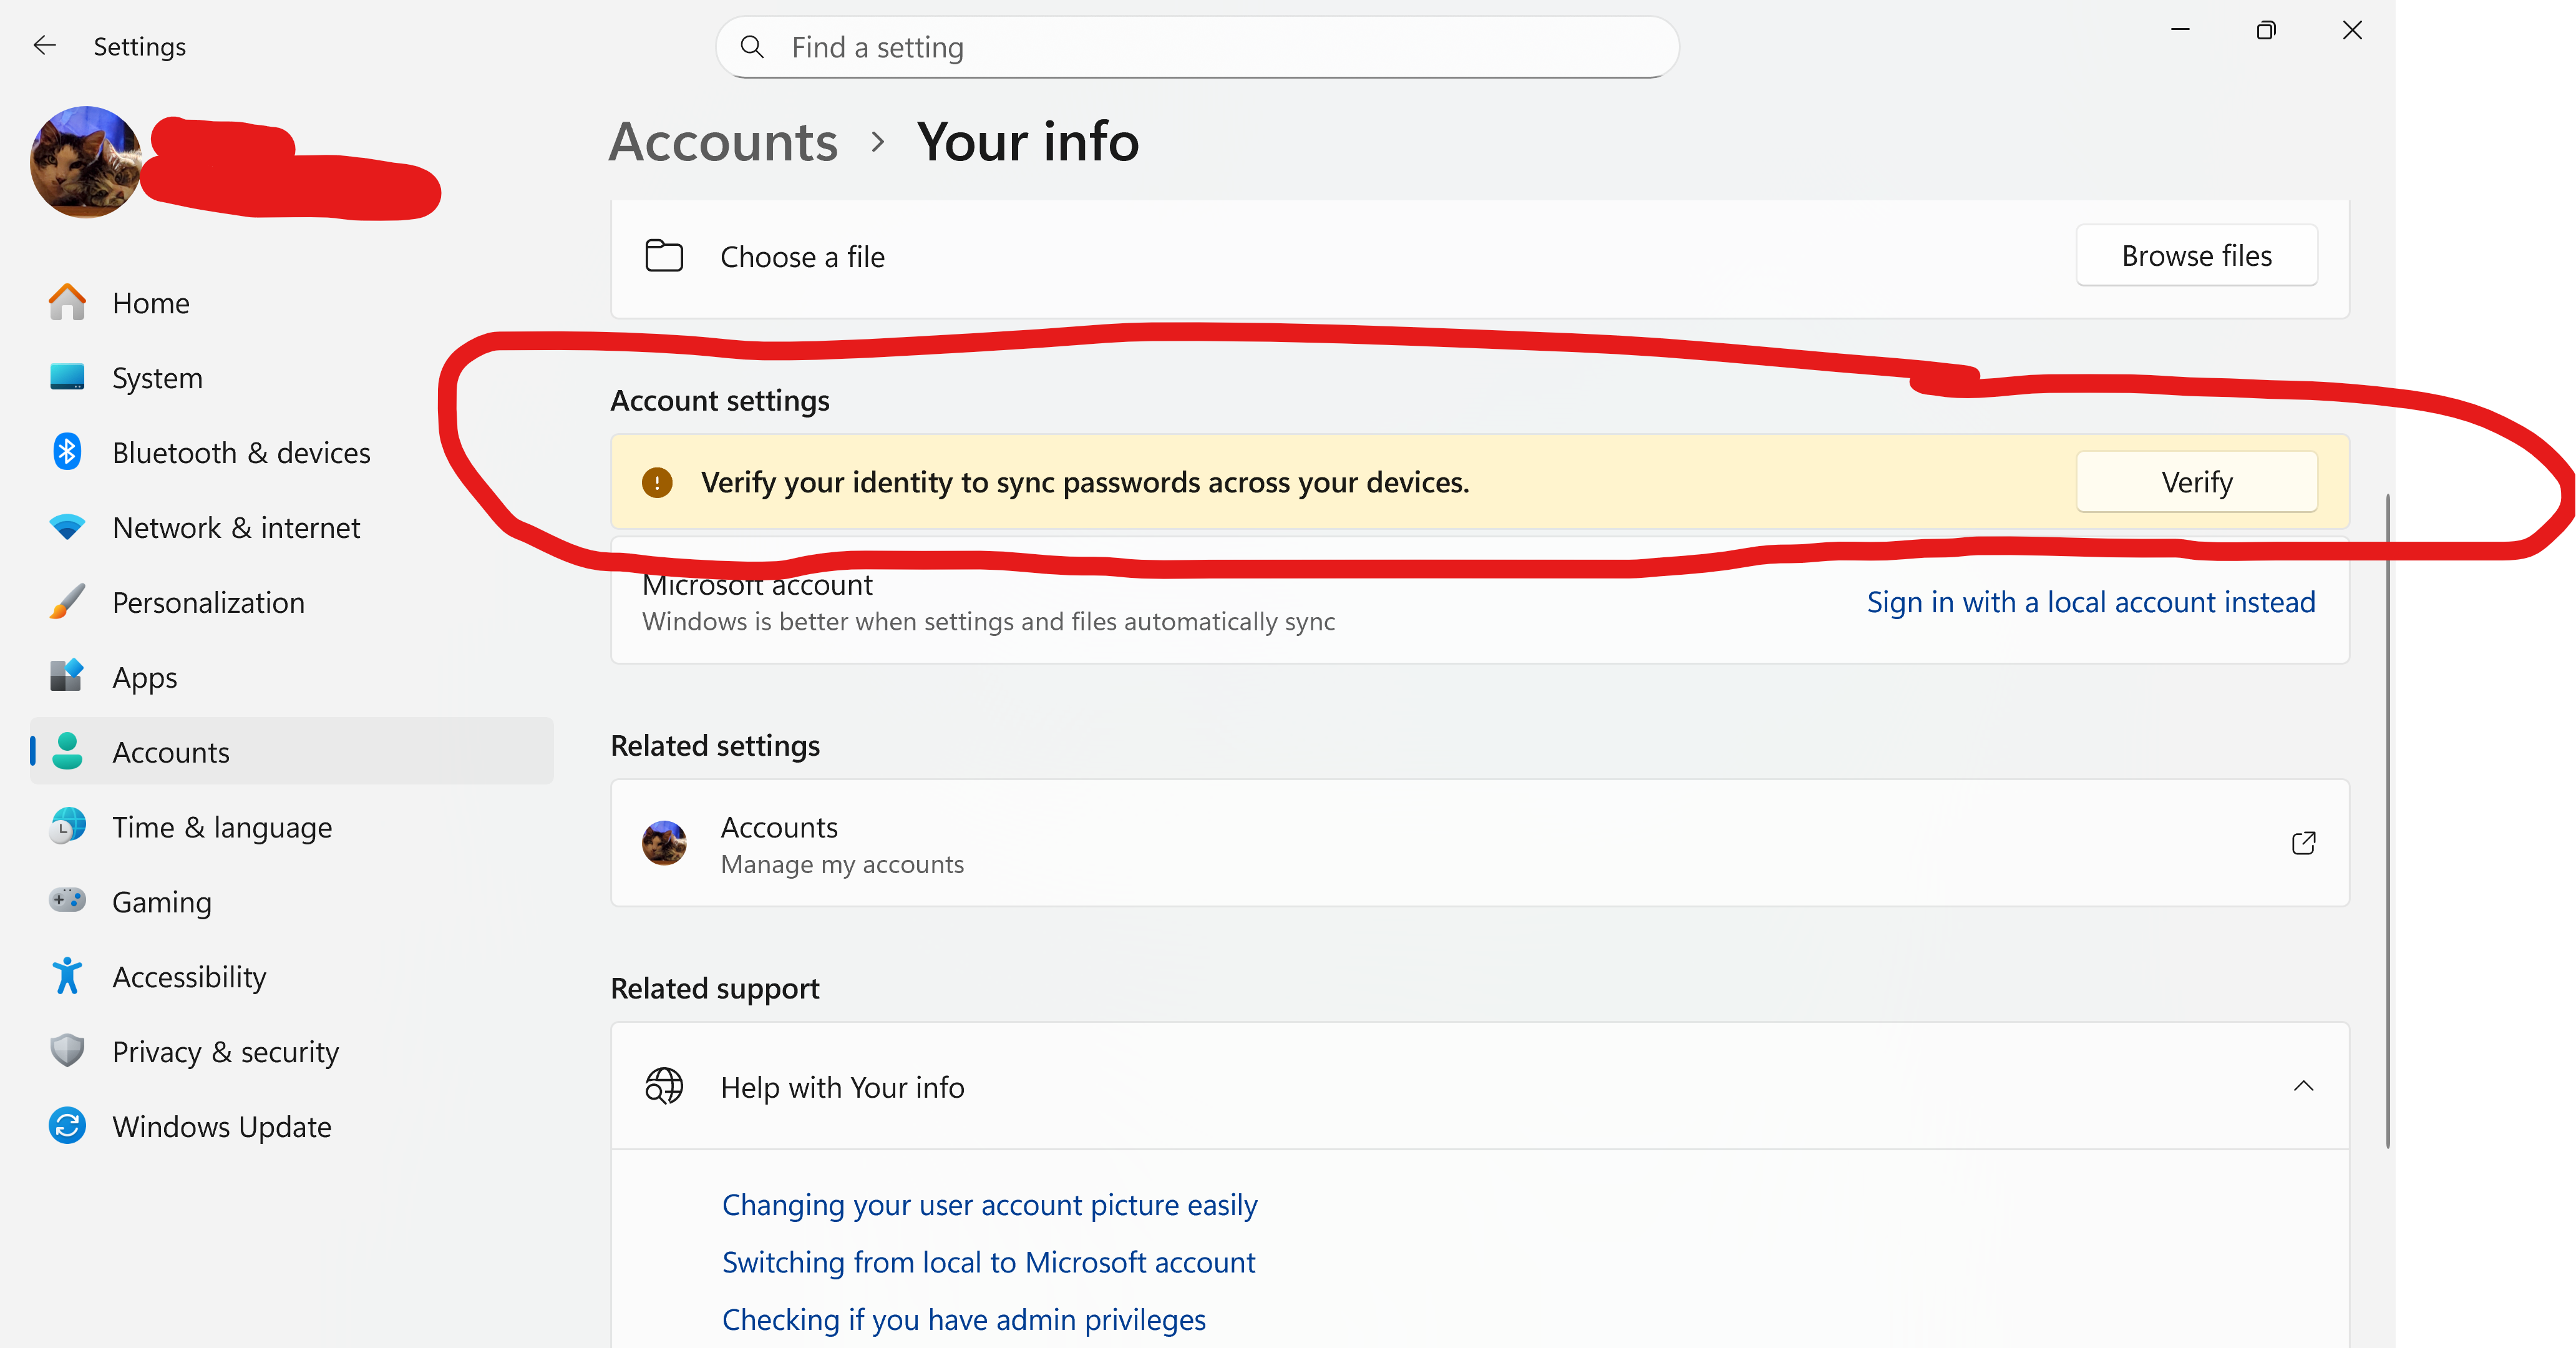Click Sign in with a local account instead

(2091, 602)
